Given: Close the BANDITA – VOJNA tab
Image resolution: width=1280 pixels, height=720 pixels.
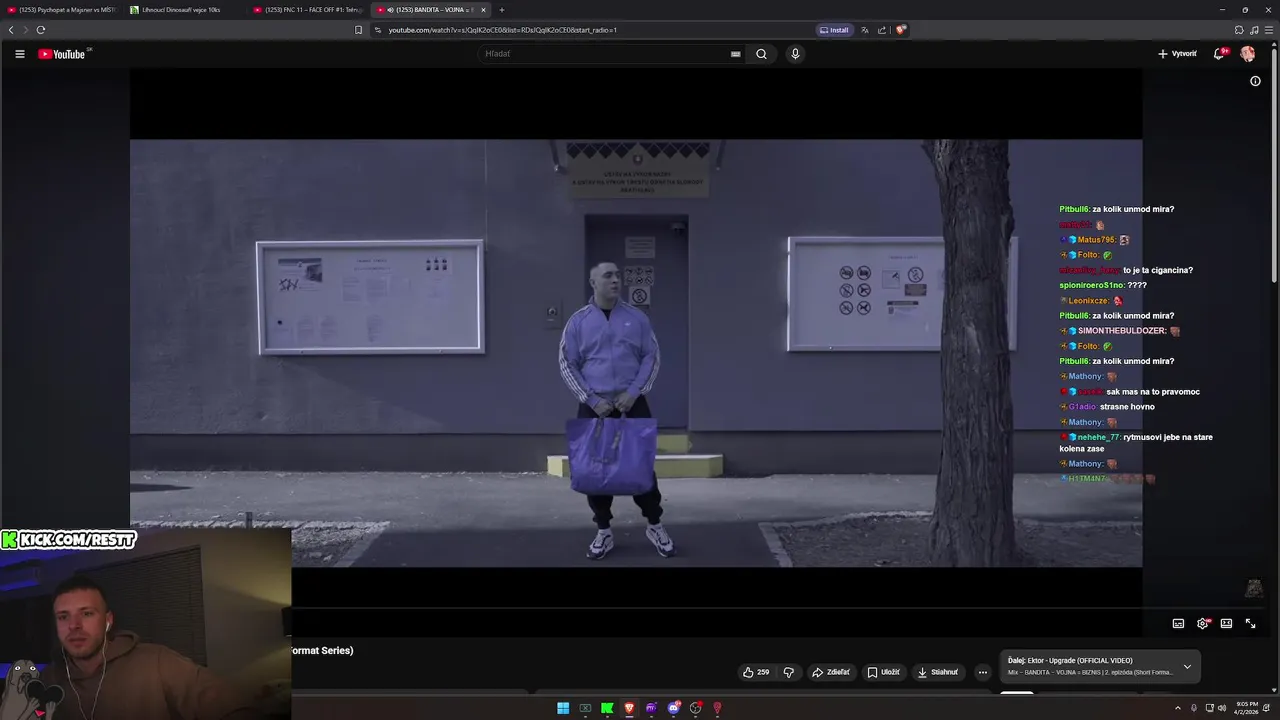Looking at the screenshot, I should point(483,10).
